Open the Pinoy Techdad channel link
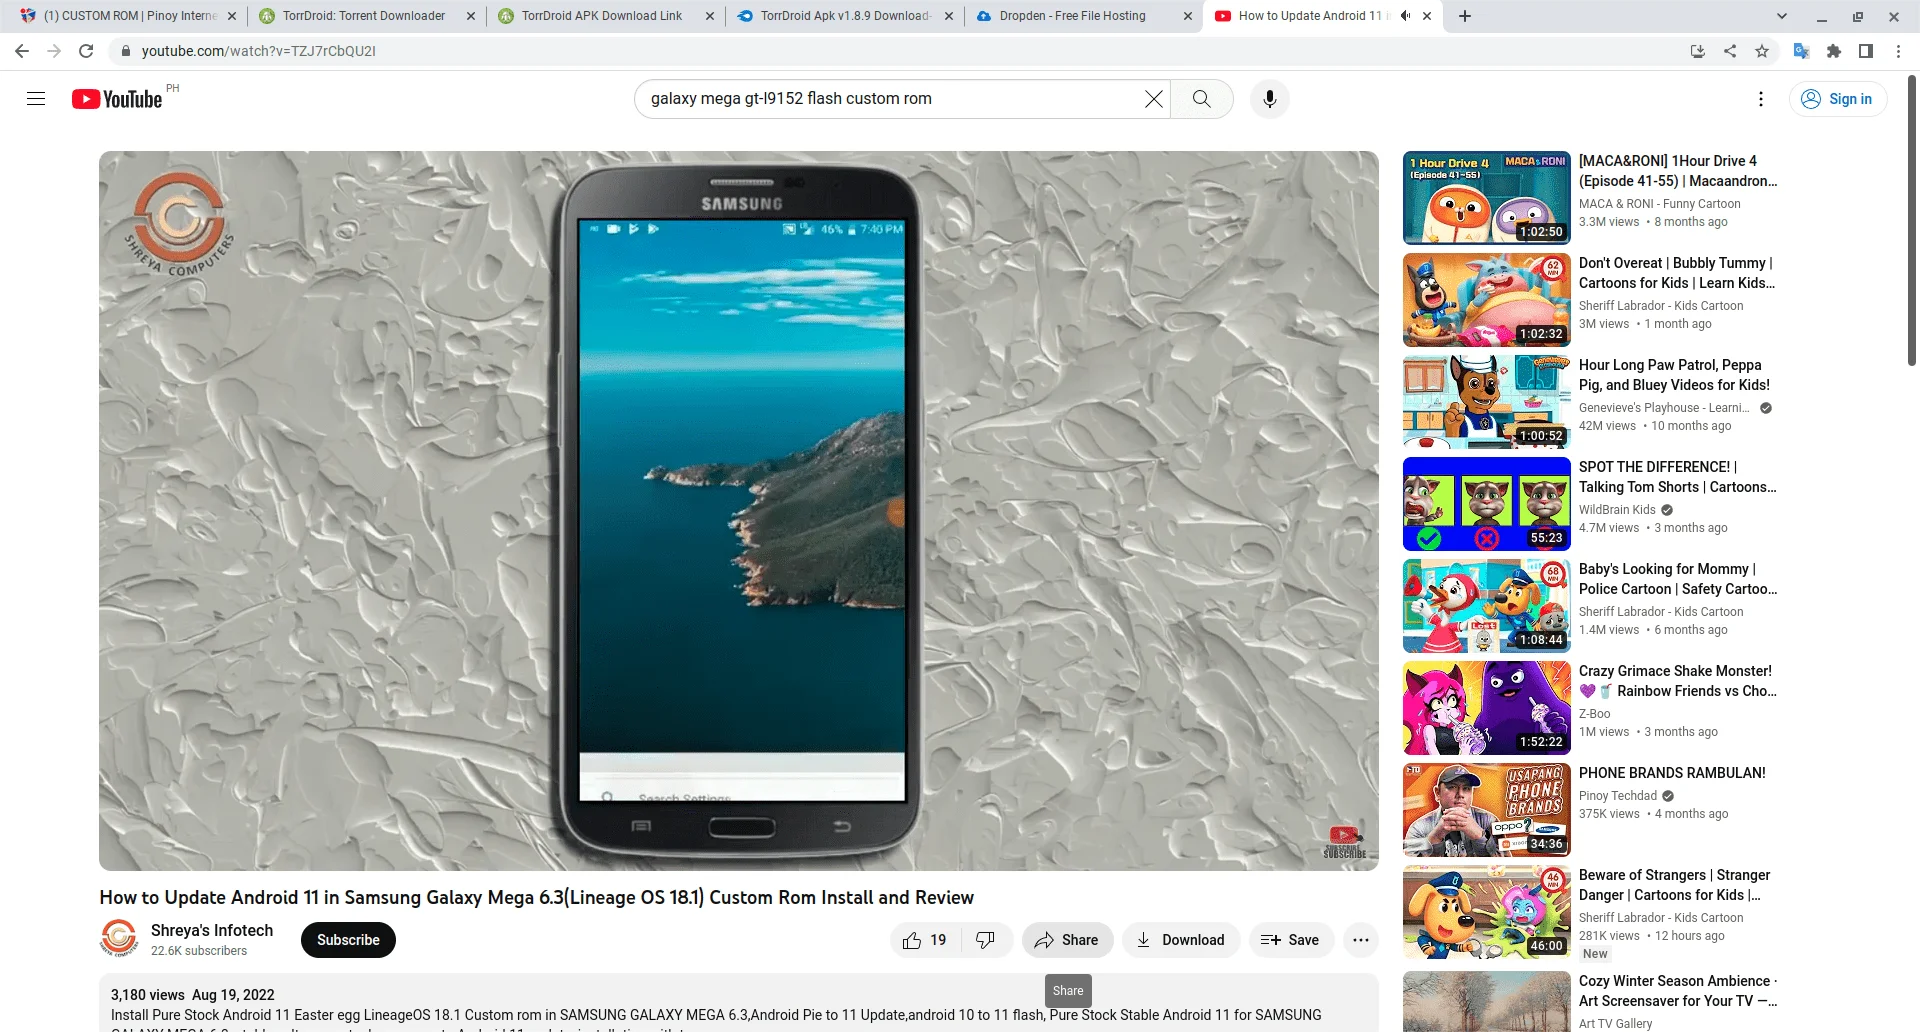 [x=1618, y=796]
